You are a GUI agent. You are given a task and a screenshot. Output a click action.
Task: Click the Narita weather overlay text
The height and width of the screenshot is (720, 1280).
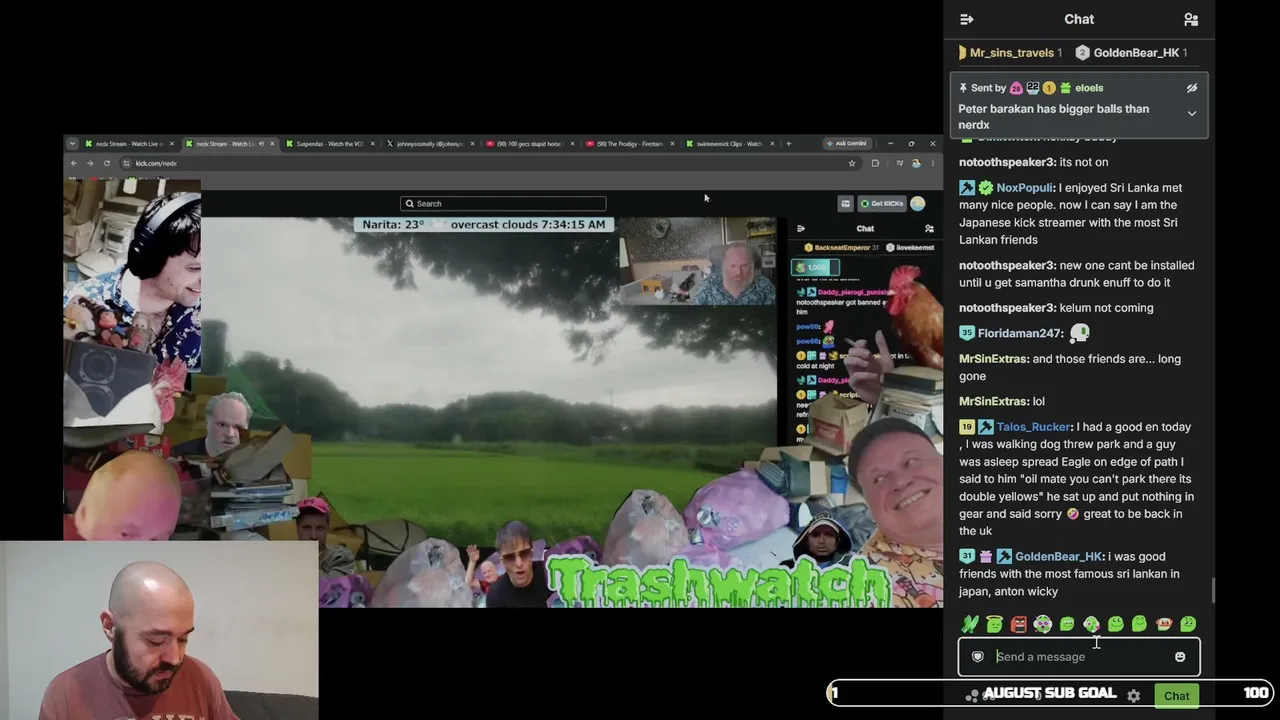click(x=484, y=225)
